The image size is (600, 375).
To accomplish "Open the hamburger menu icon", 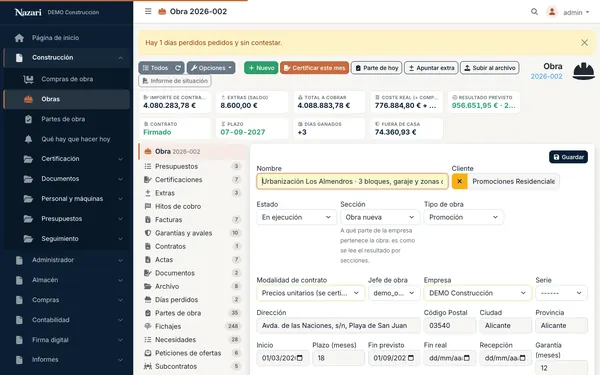I will [148, 11].
